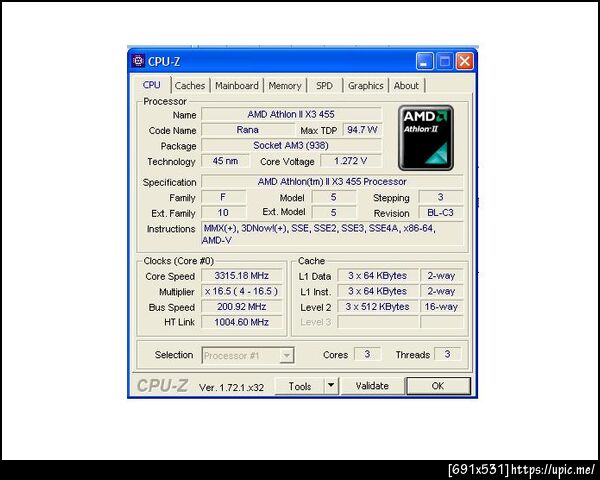Expand the Tools dropdown arrow

tap(331, 386)
